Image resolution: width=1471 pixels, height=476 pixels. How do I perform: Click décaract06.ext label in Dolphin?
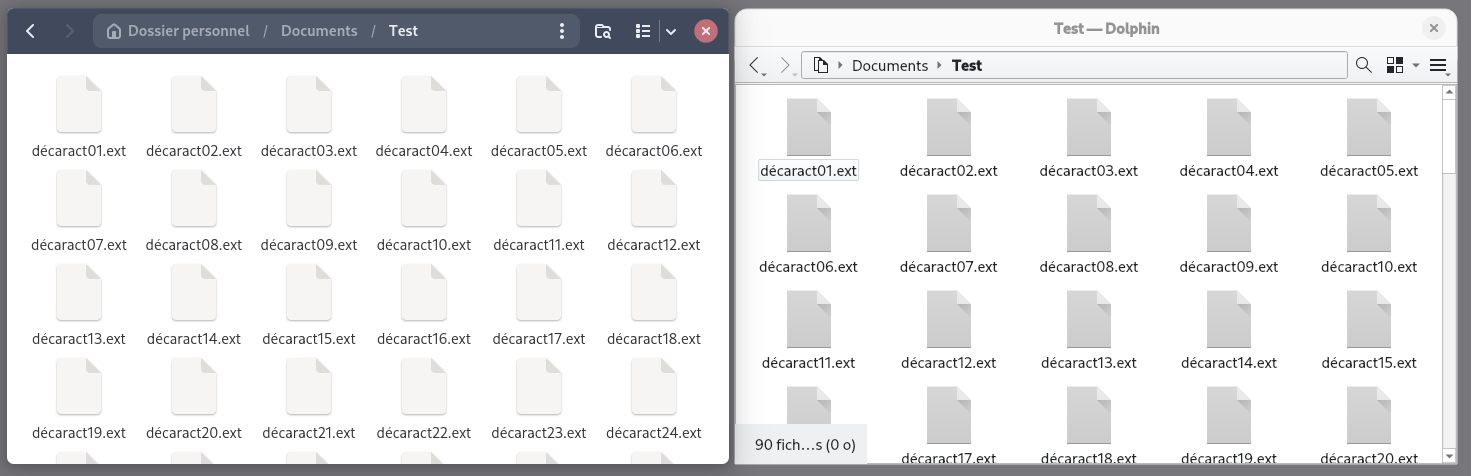(809, 267)
